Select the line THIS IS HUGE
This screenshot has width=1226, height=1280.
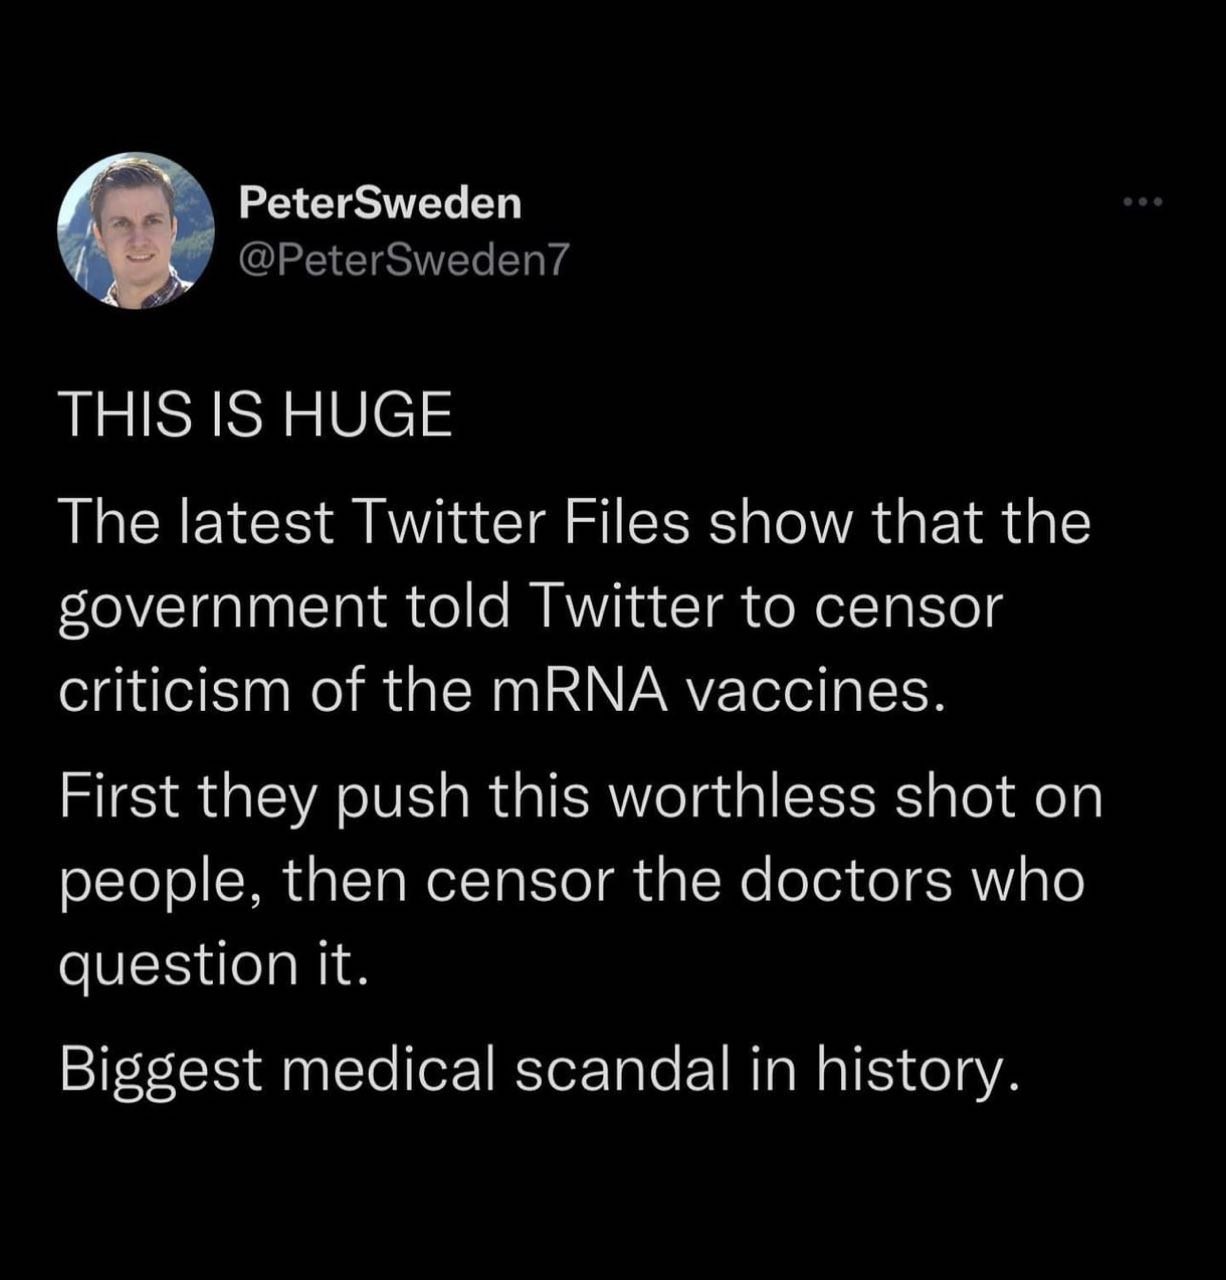pos(256,414)
